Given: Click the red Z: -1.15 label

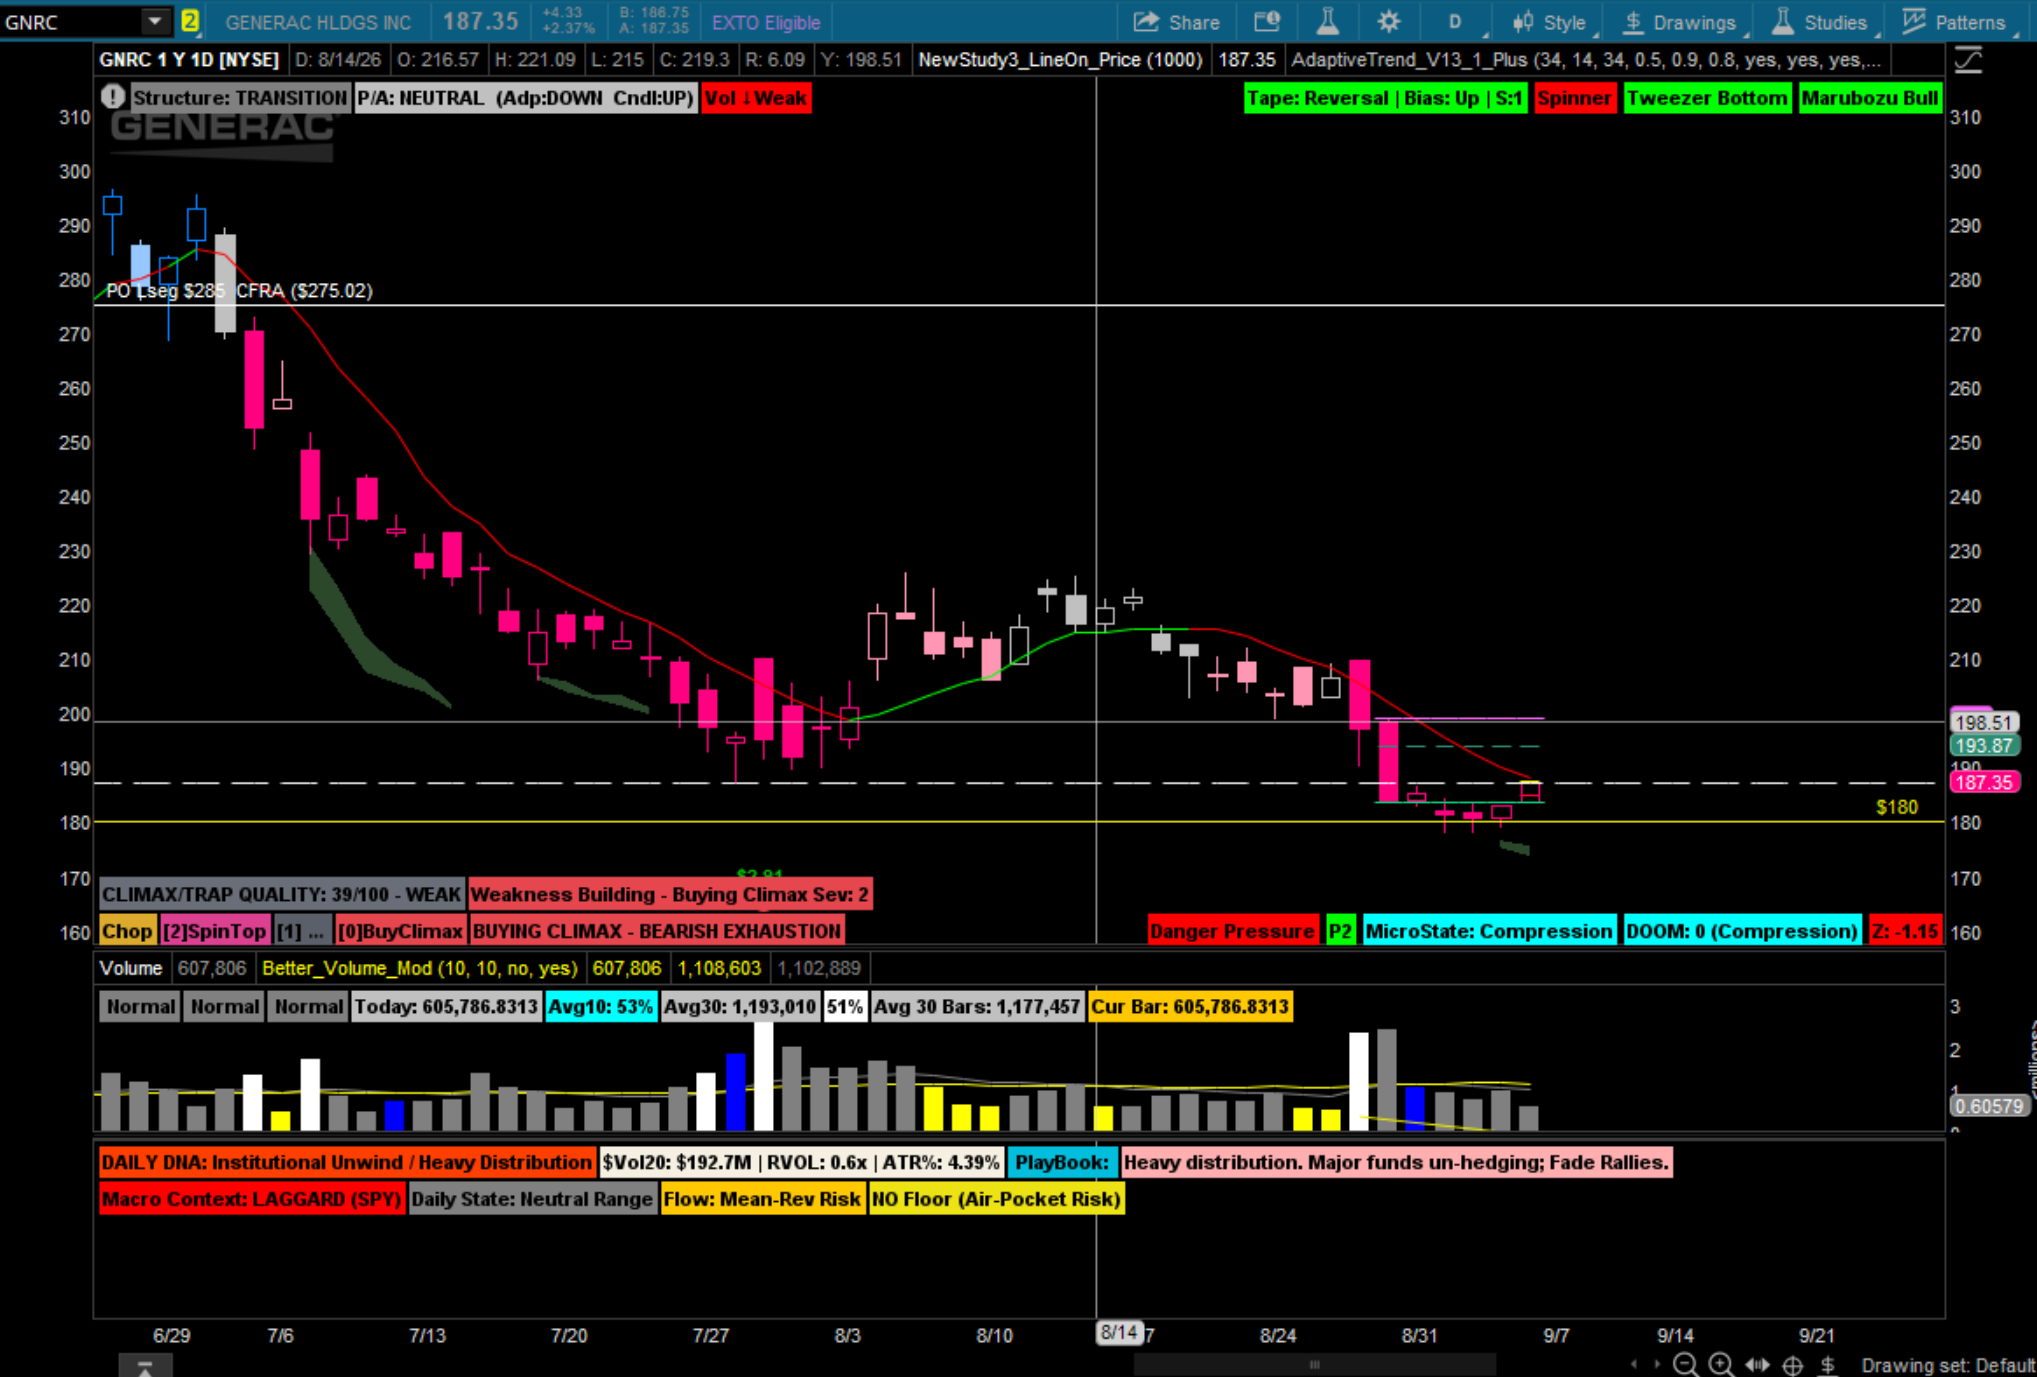Looking at the screenshot, I should (1905, 931).
